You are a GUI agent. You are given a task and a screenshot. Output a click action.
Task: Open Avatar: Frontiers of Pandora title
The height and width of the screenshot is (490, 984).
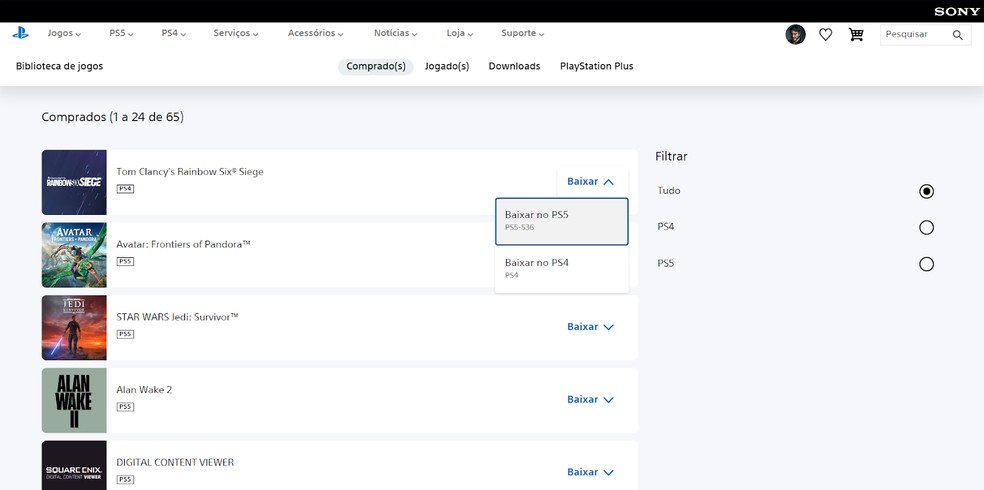tap(183, 244)
